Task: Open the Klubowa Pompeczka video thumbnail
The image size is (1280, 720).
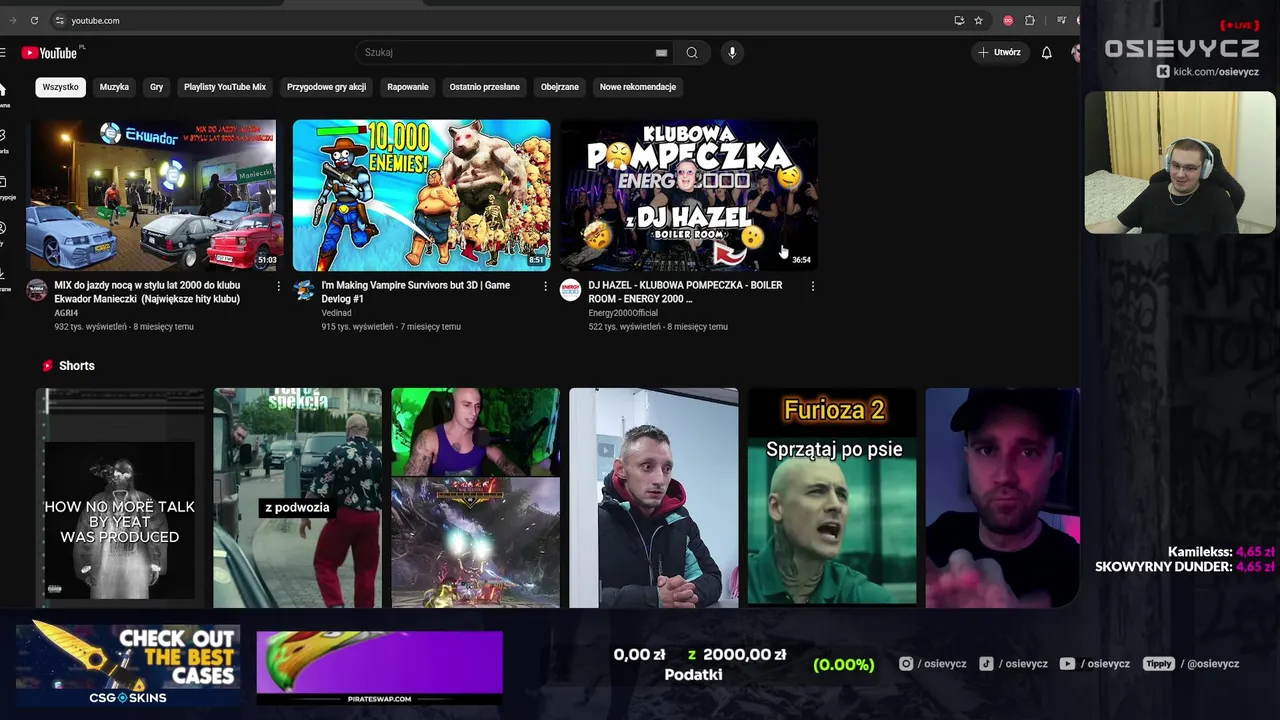Action: tap(689, 195)
